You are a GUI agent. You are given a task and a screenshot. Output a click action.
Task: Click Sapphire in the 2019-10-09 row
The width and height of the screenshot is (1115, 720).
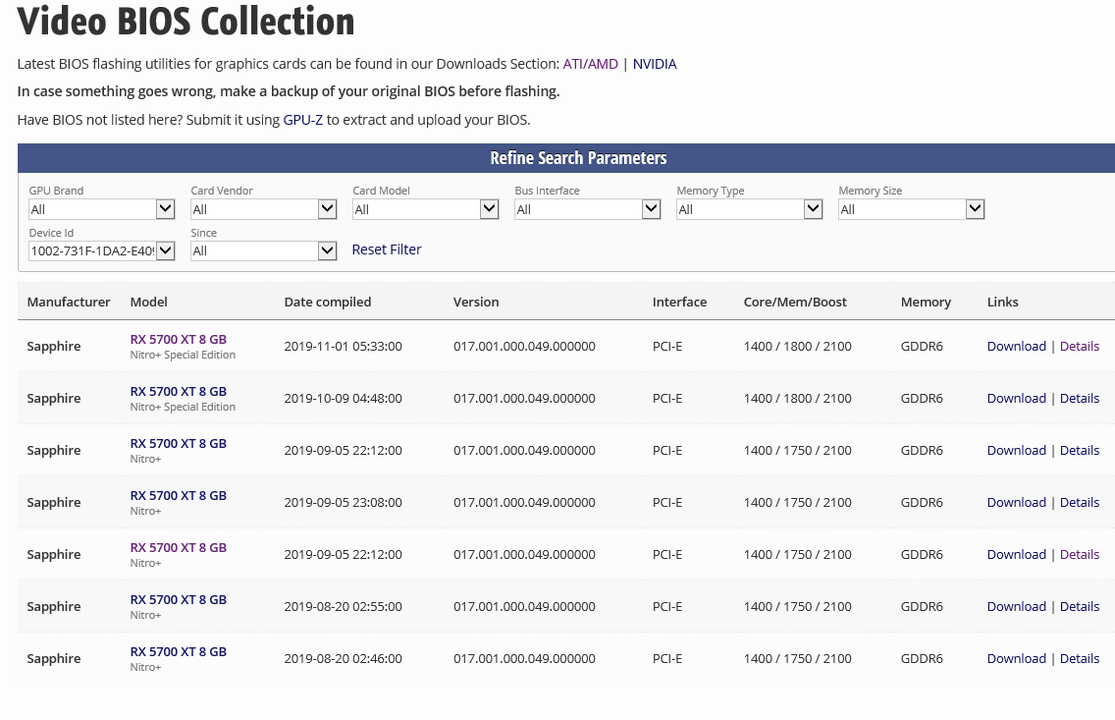(54, 398)
